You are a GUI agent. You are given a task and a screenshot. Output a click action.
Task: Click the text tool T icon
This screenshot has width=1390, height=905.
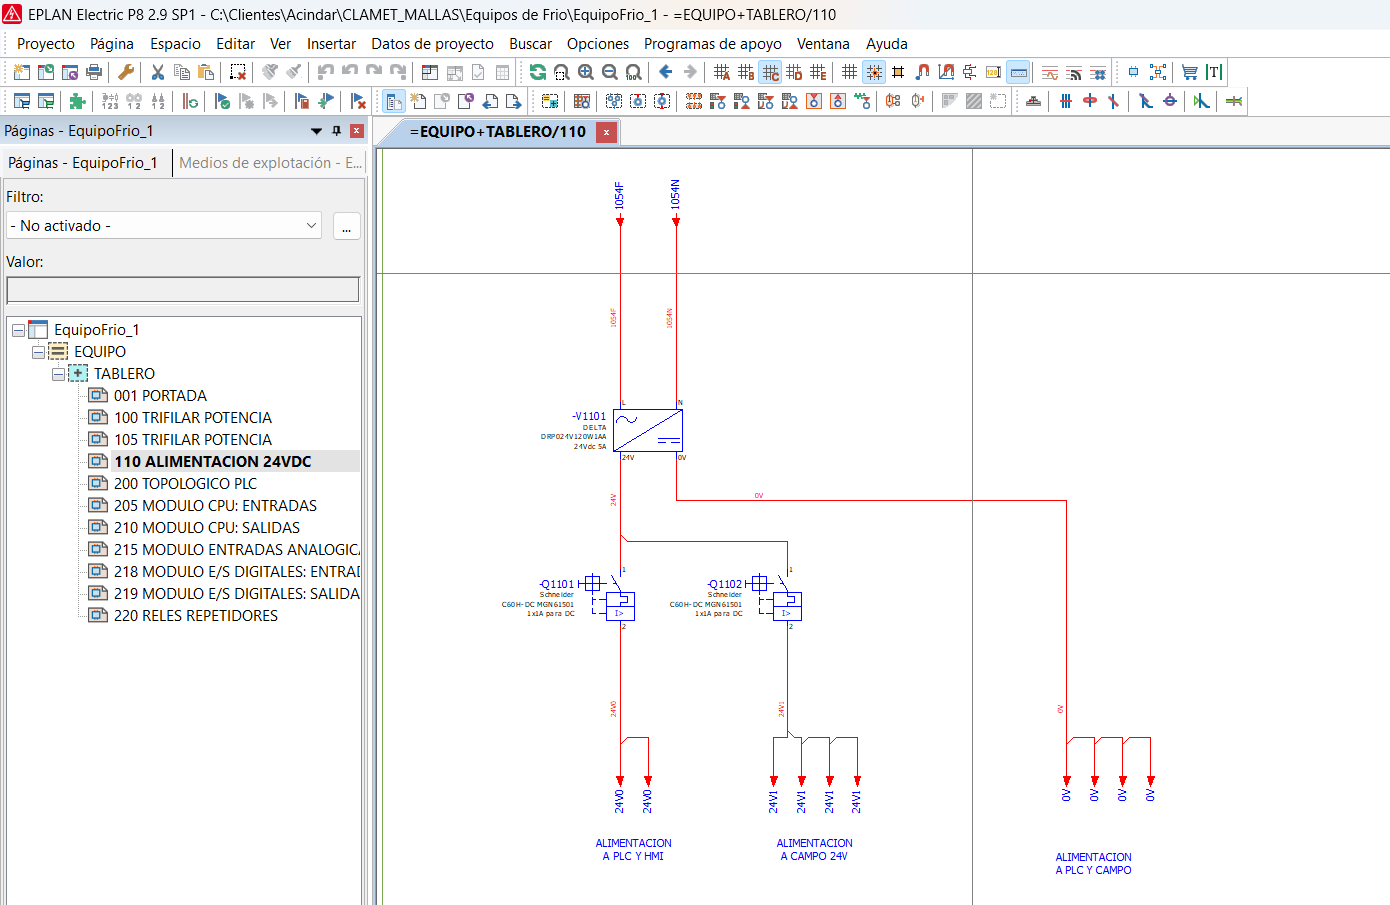tap(1214, 72)
